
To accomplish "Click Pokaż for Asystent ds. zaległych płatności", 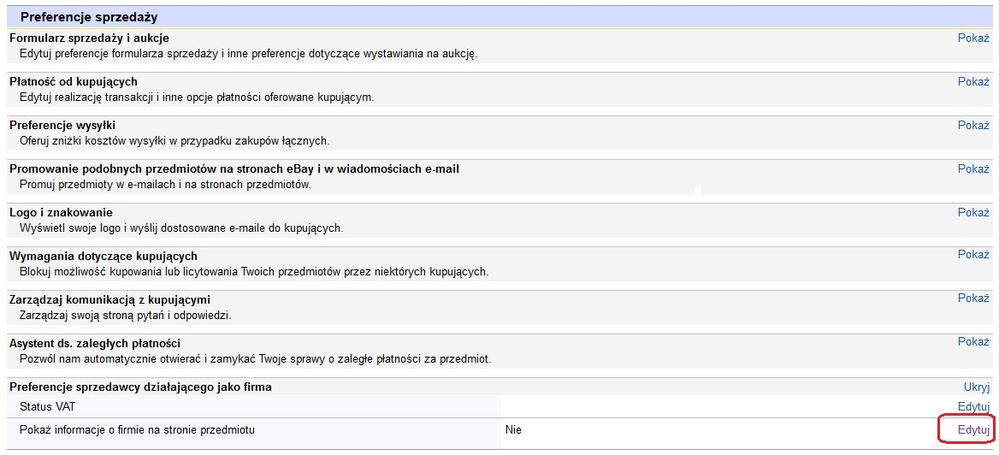I will point(972,342).
